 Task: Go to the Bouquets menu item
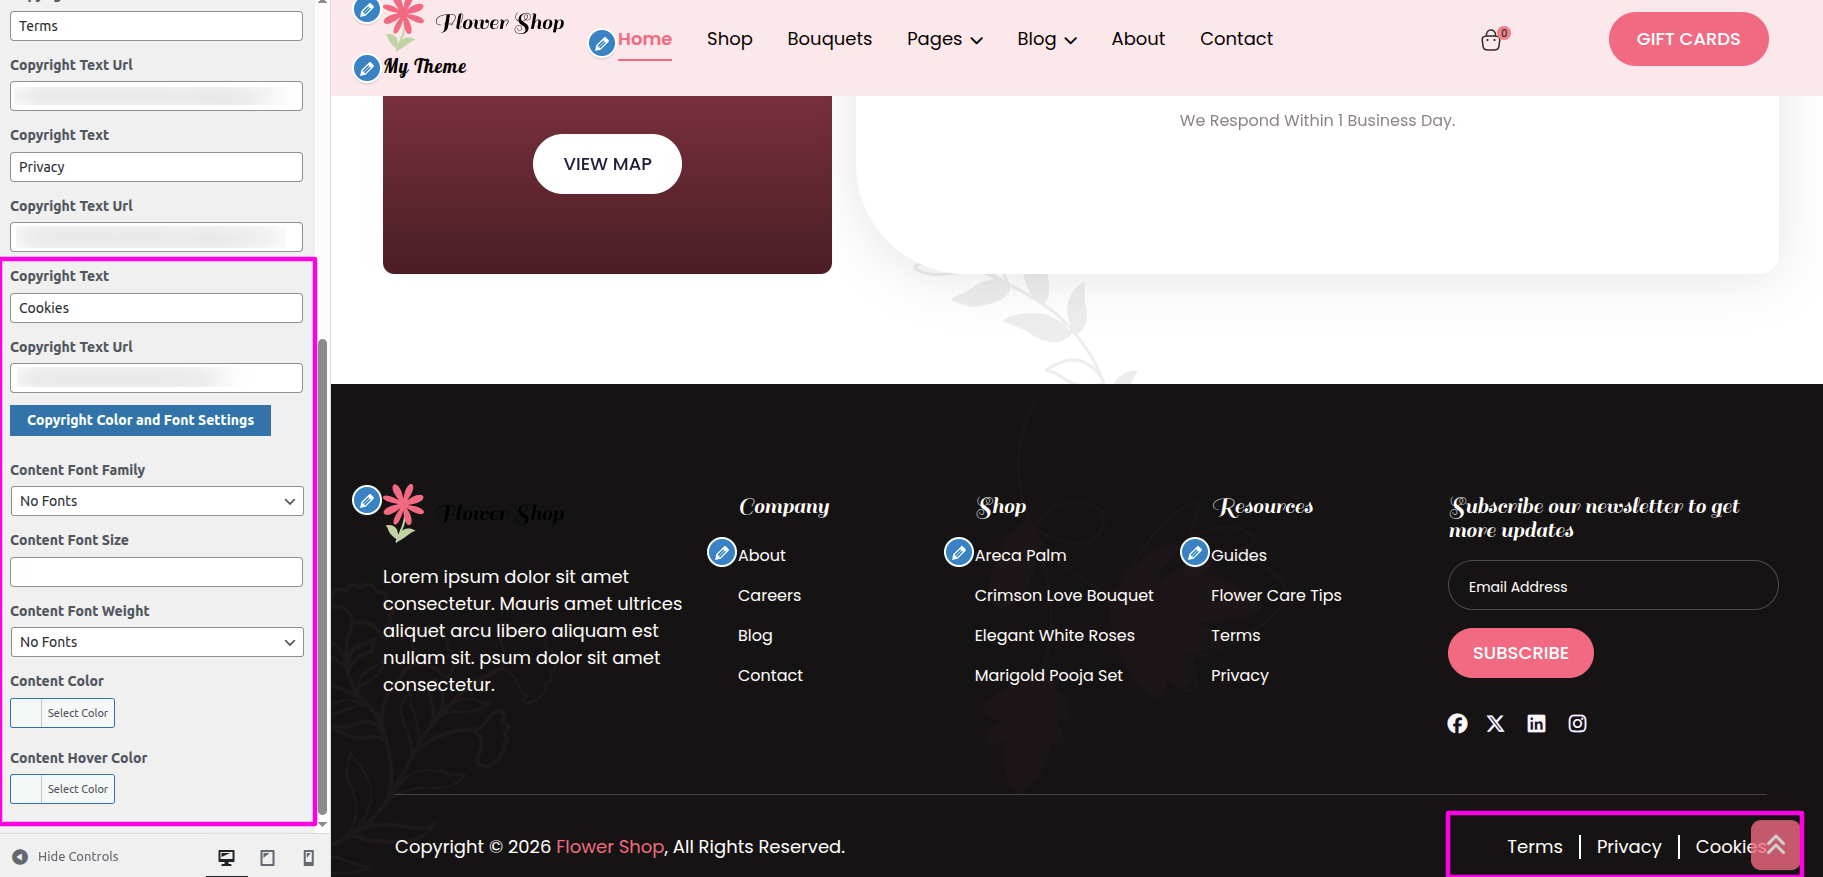point(829,39)
